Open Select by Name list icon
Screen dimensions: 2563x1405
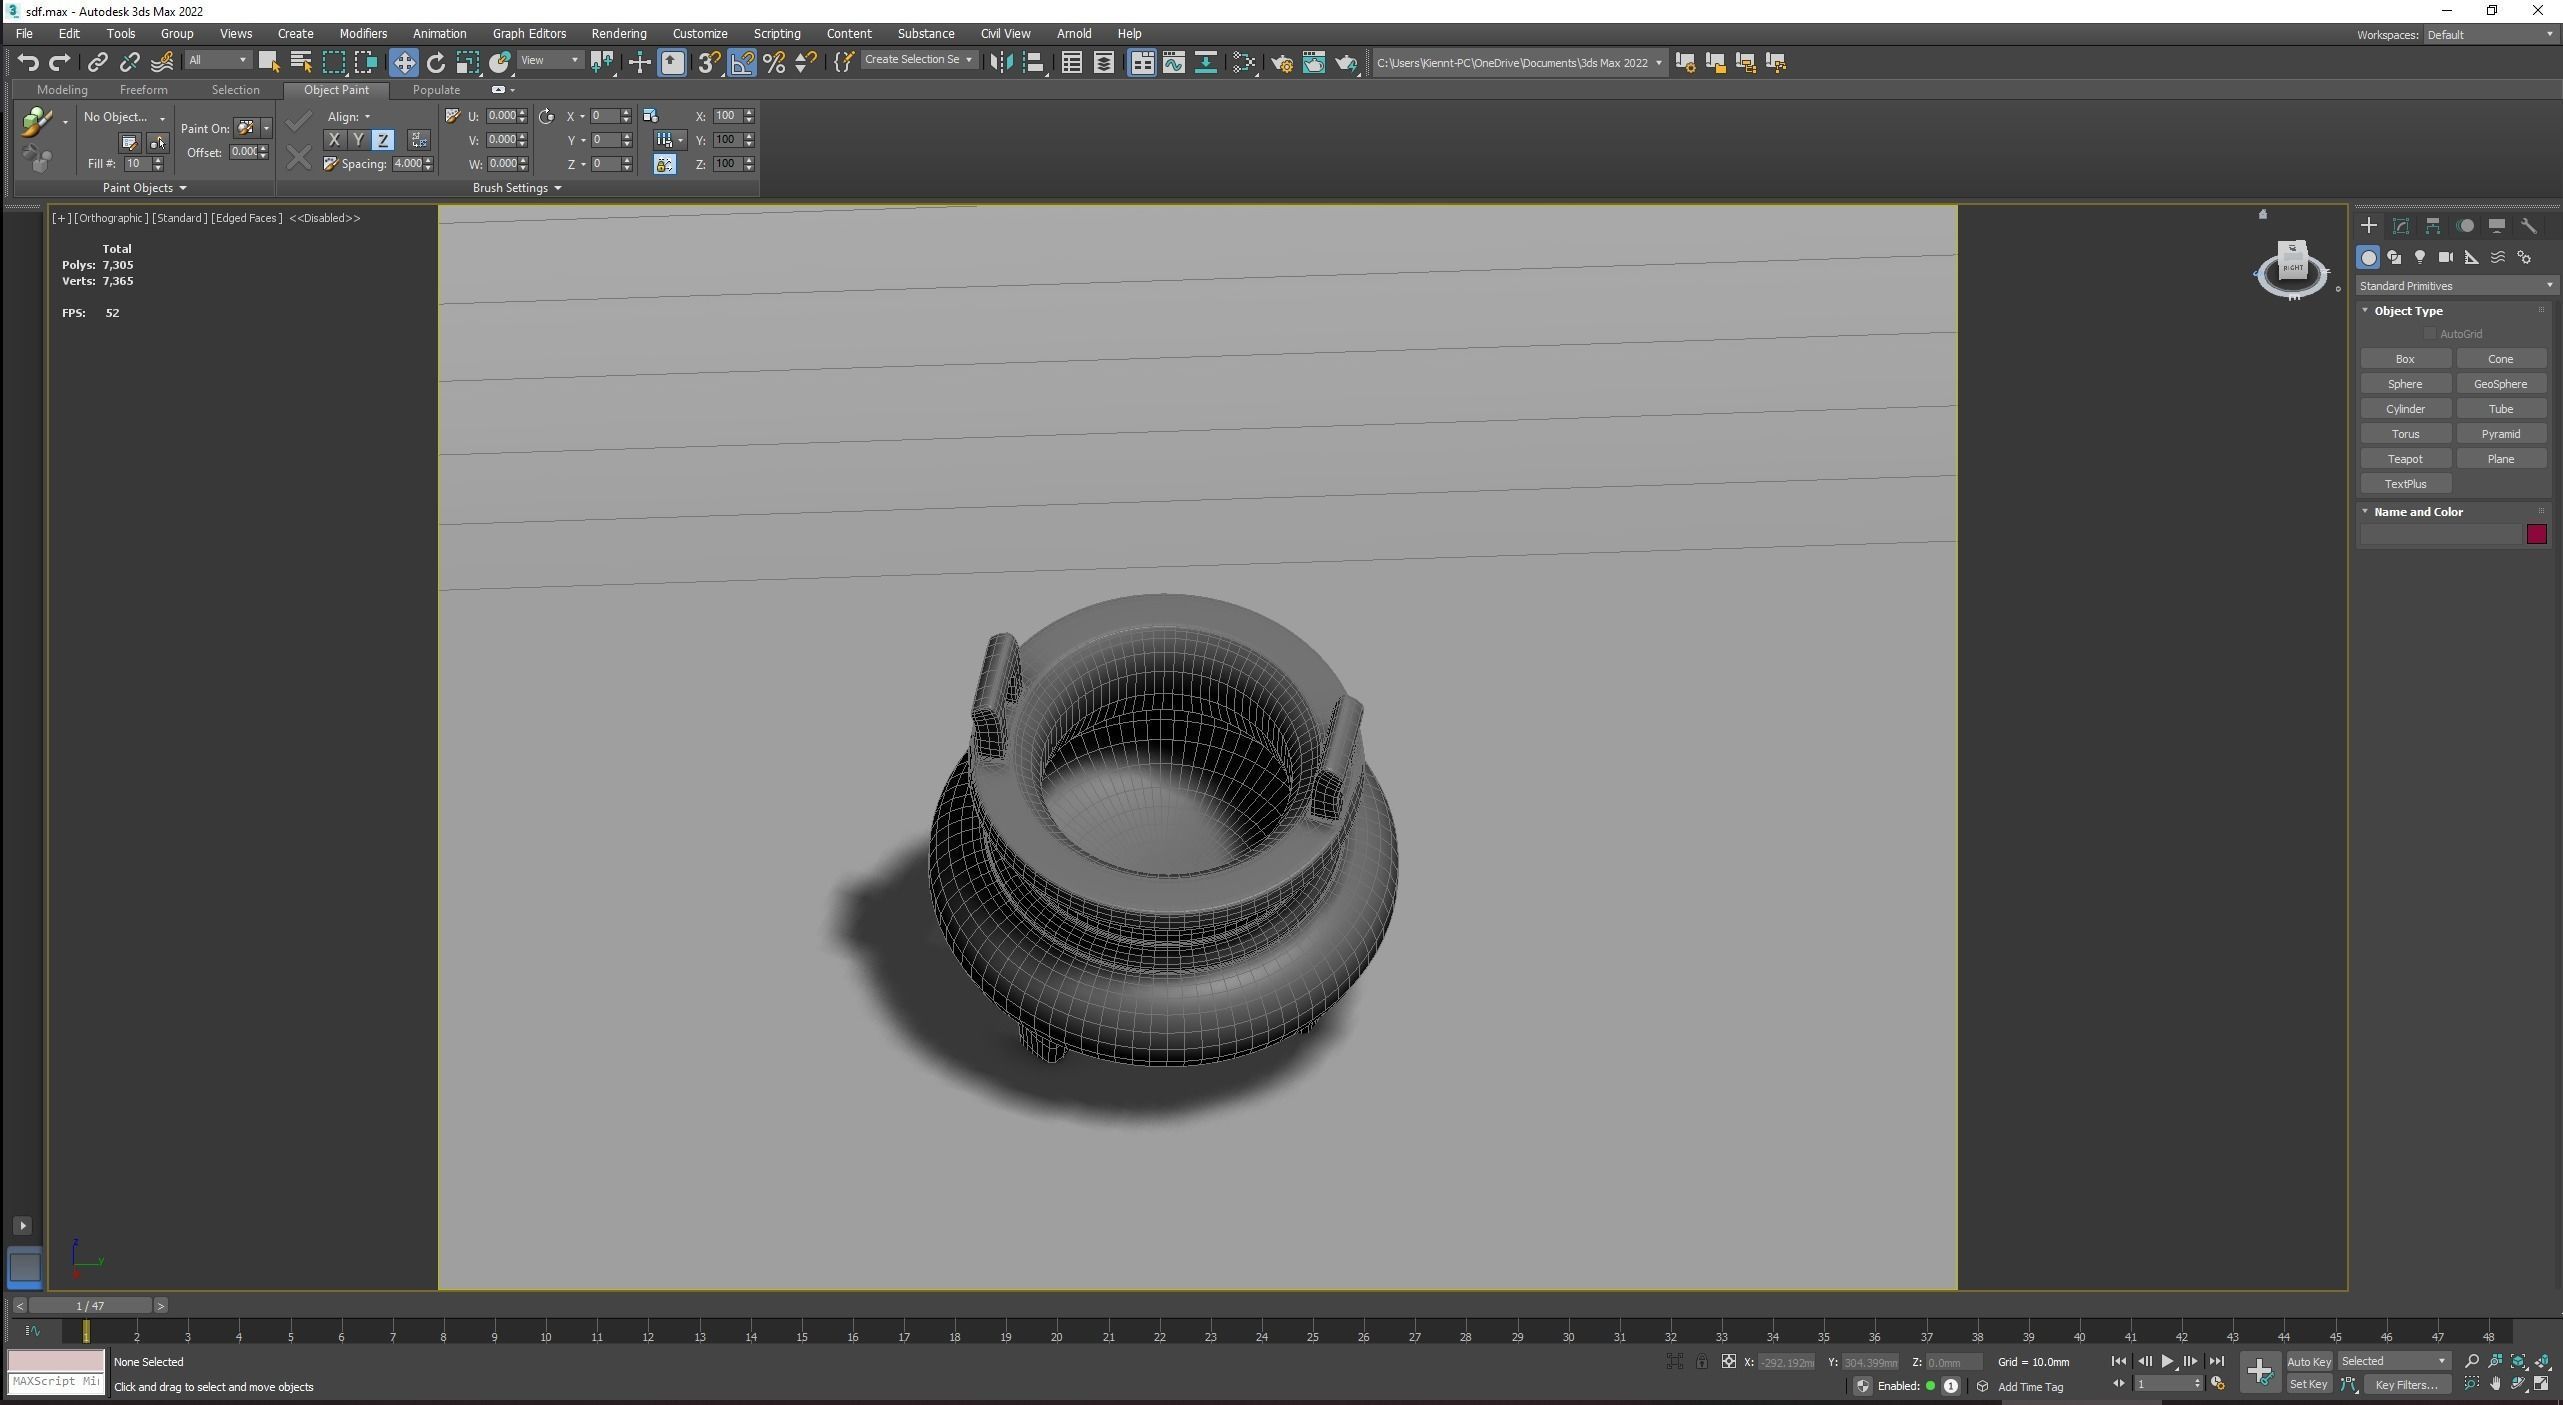tap(300, 62)
